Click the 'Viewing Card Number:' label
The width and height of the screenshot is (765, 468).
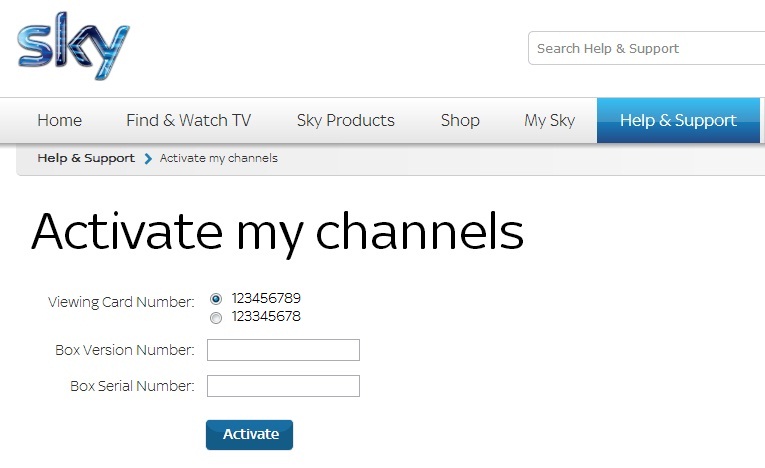[121, 303]
